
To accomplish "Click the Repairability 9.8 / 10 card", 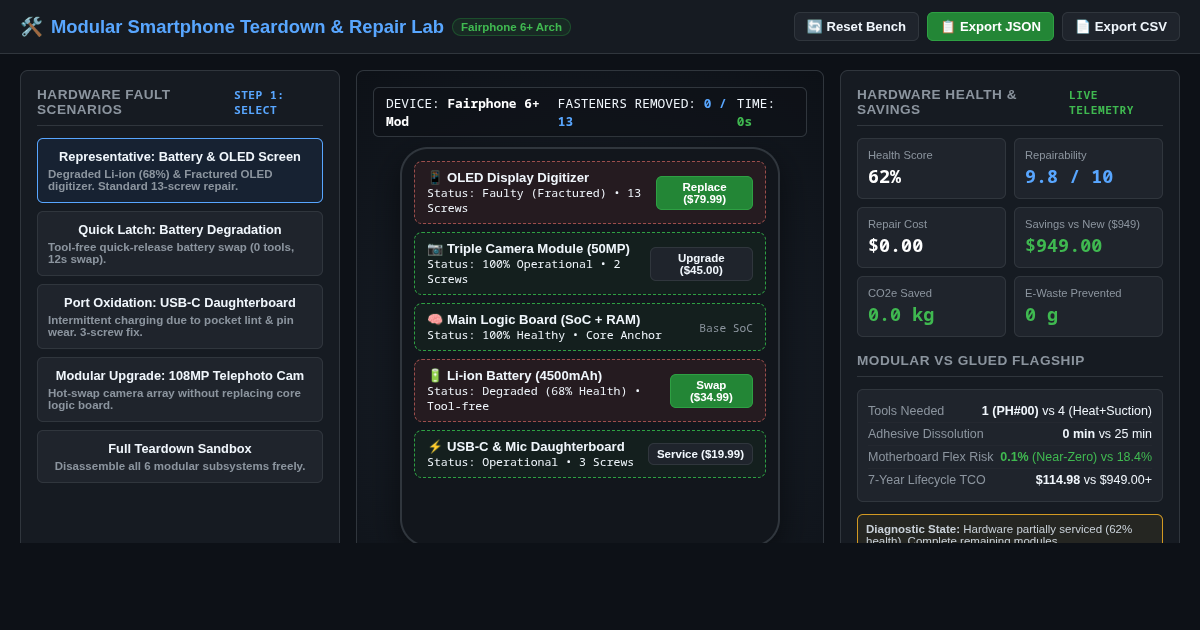I will pos(1088,169).
